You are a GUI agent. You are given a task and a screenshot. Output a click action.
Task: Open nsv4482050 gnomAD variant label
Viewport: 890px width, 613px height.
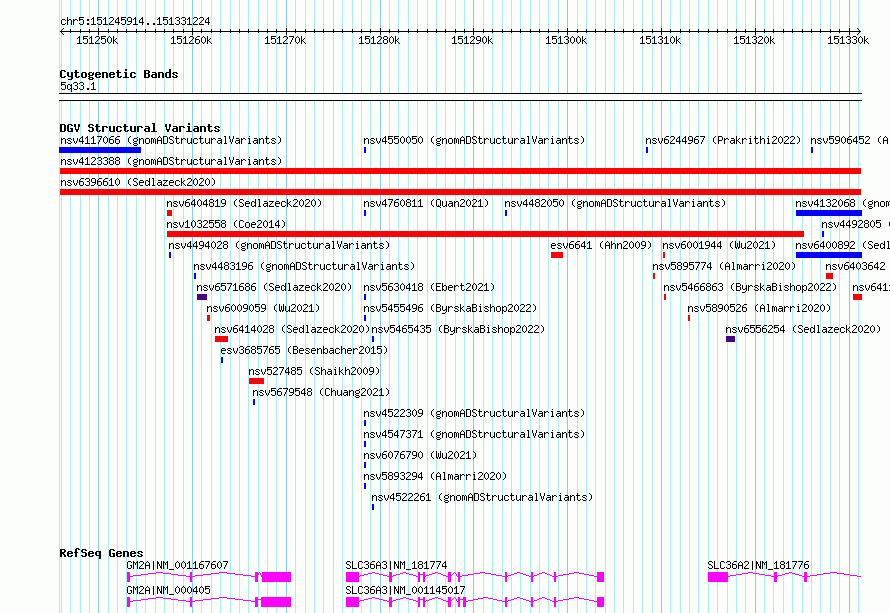pyautogui.click(x=615, y=203)
